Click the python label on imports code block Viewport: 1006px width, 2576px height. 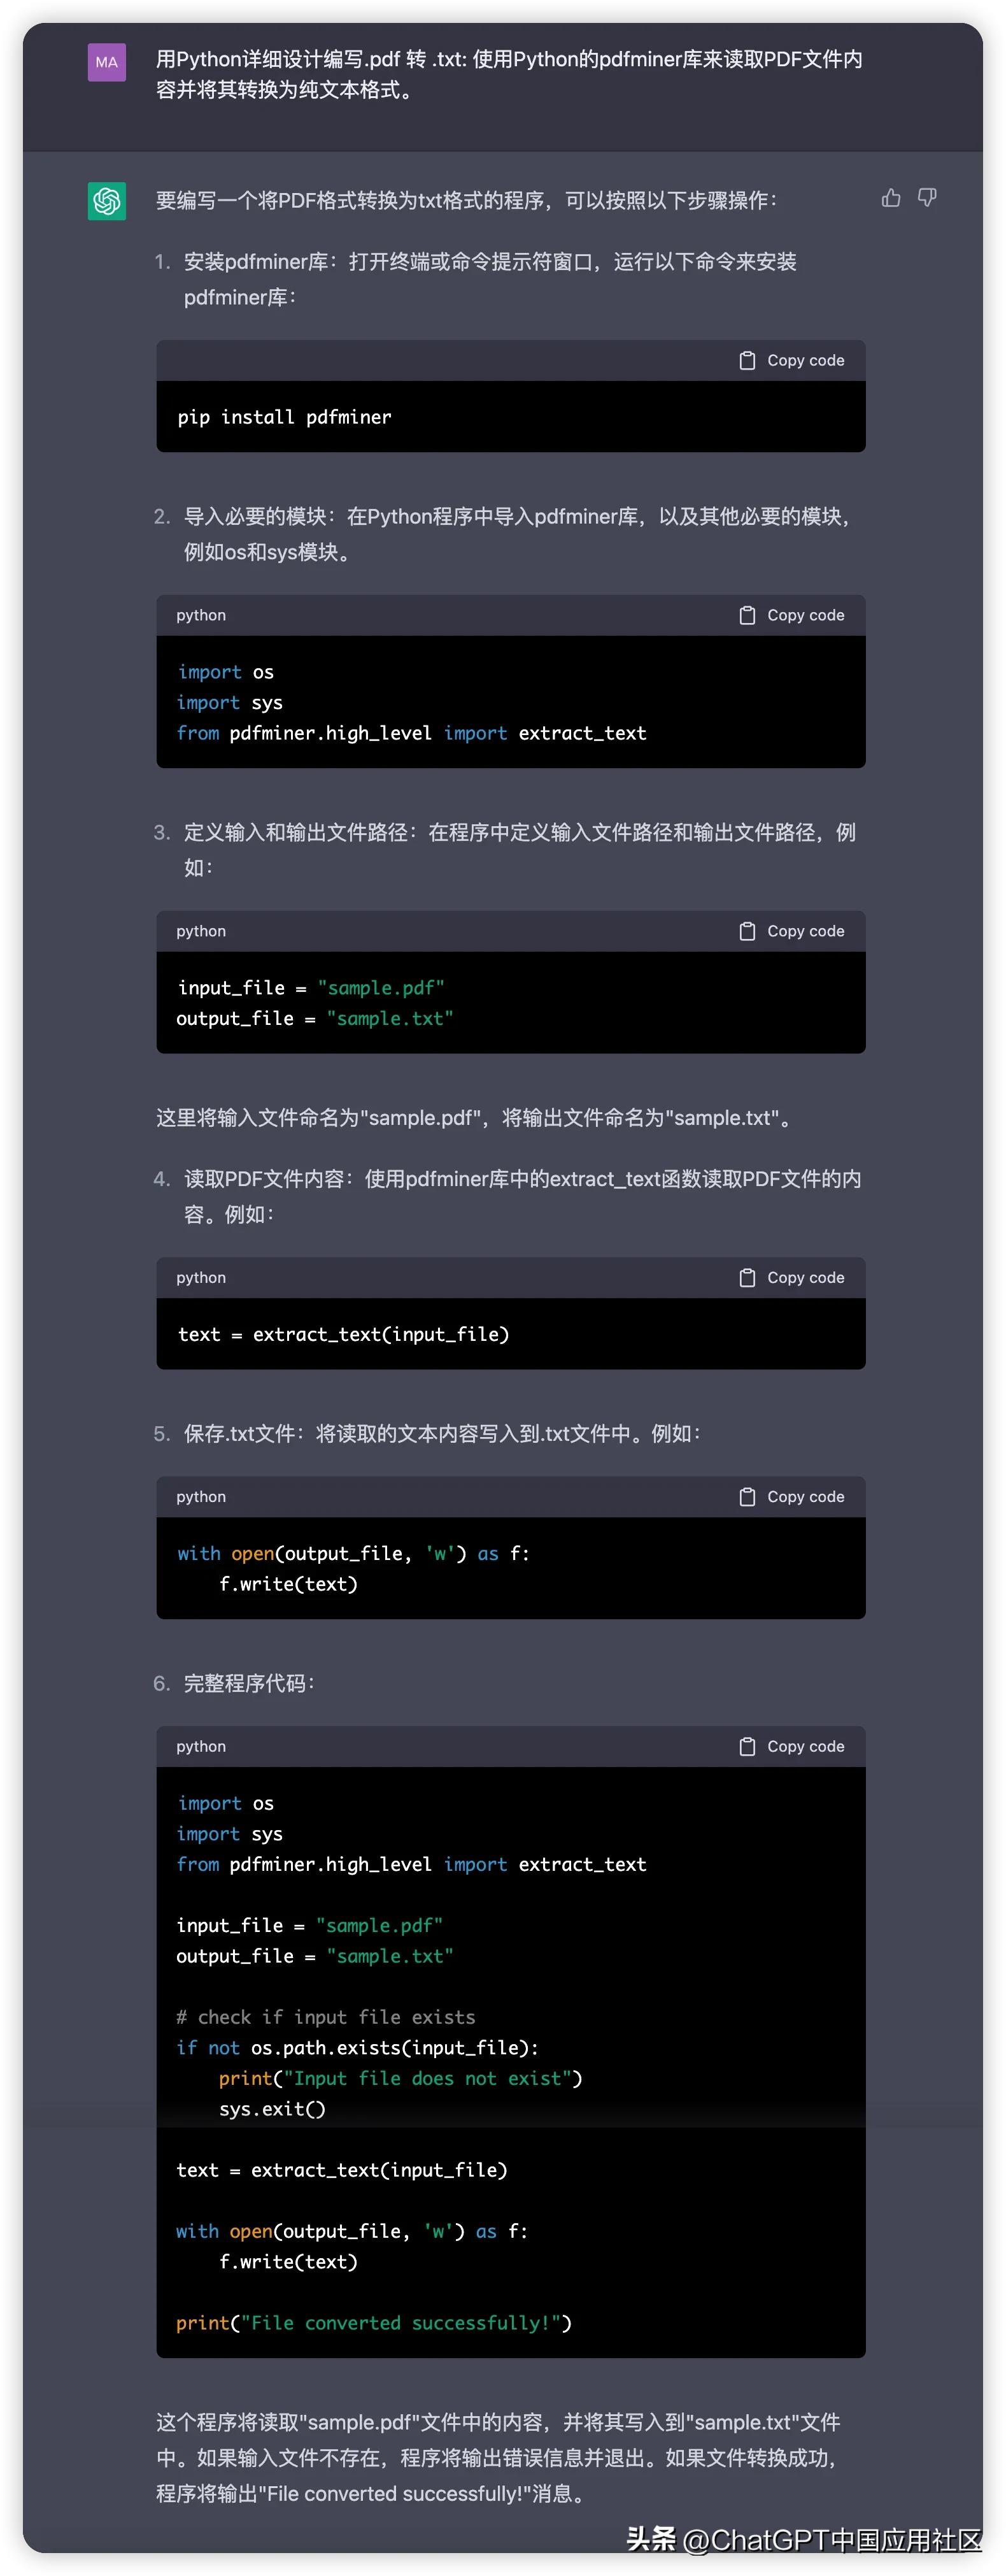[200, 615]
